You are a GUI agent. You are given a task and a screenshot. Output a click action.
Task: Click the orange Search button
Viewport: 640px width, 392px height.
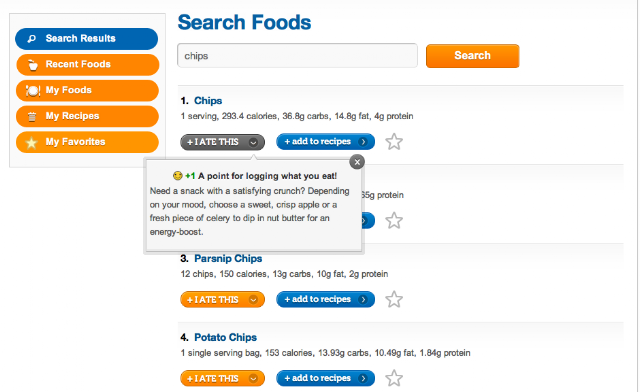(x=473, y=56)
